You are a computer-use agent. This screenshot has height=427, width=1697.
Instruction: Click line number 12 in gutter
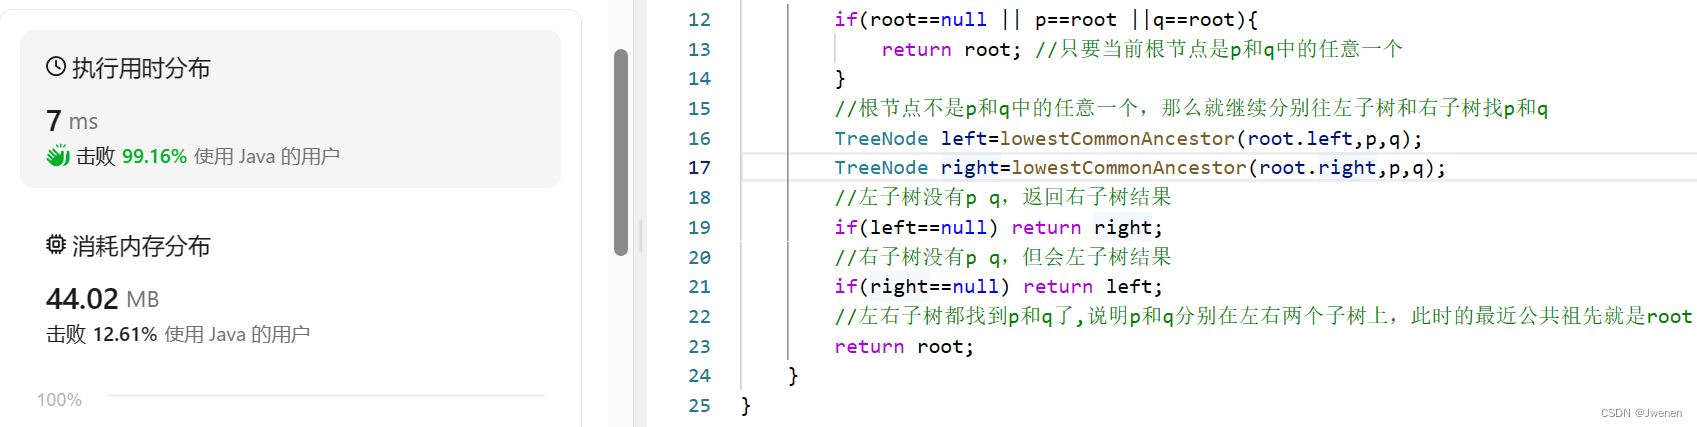tap(699, 20)
